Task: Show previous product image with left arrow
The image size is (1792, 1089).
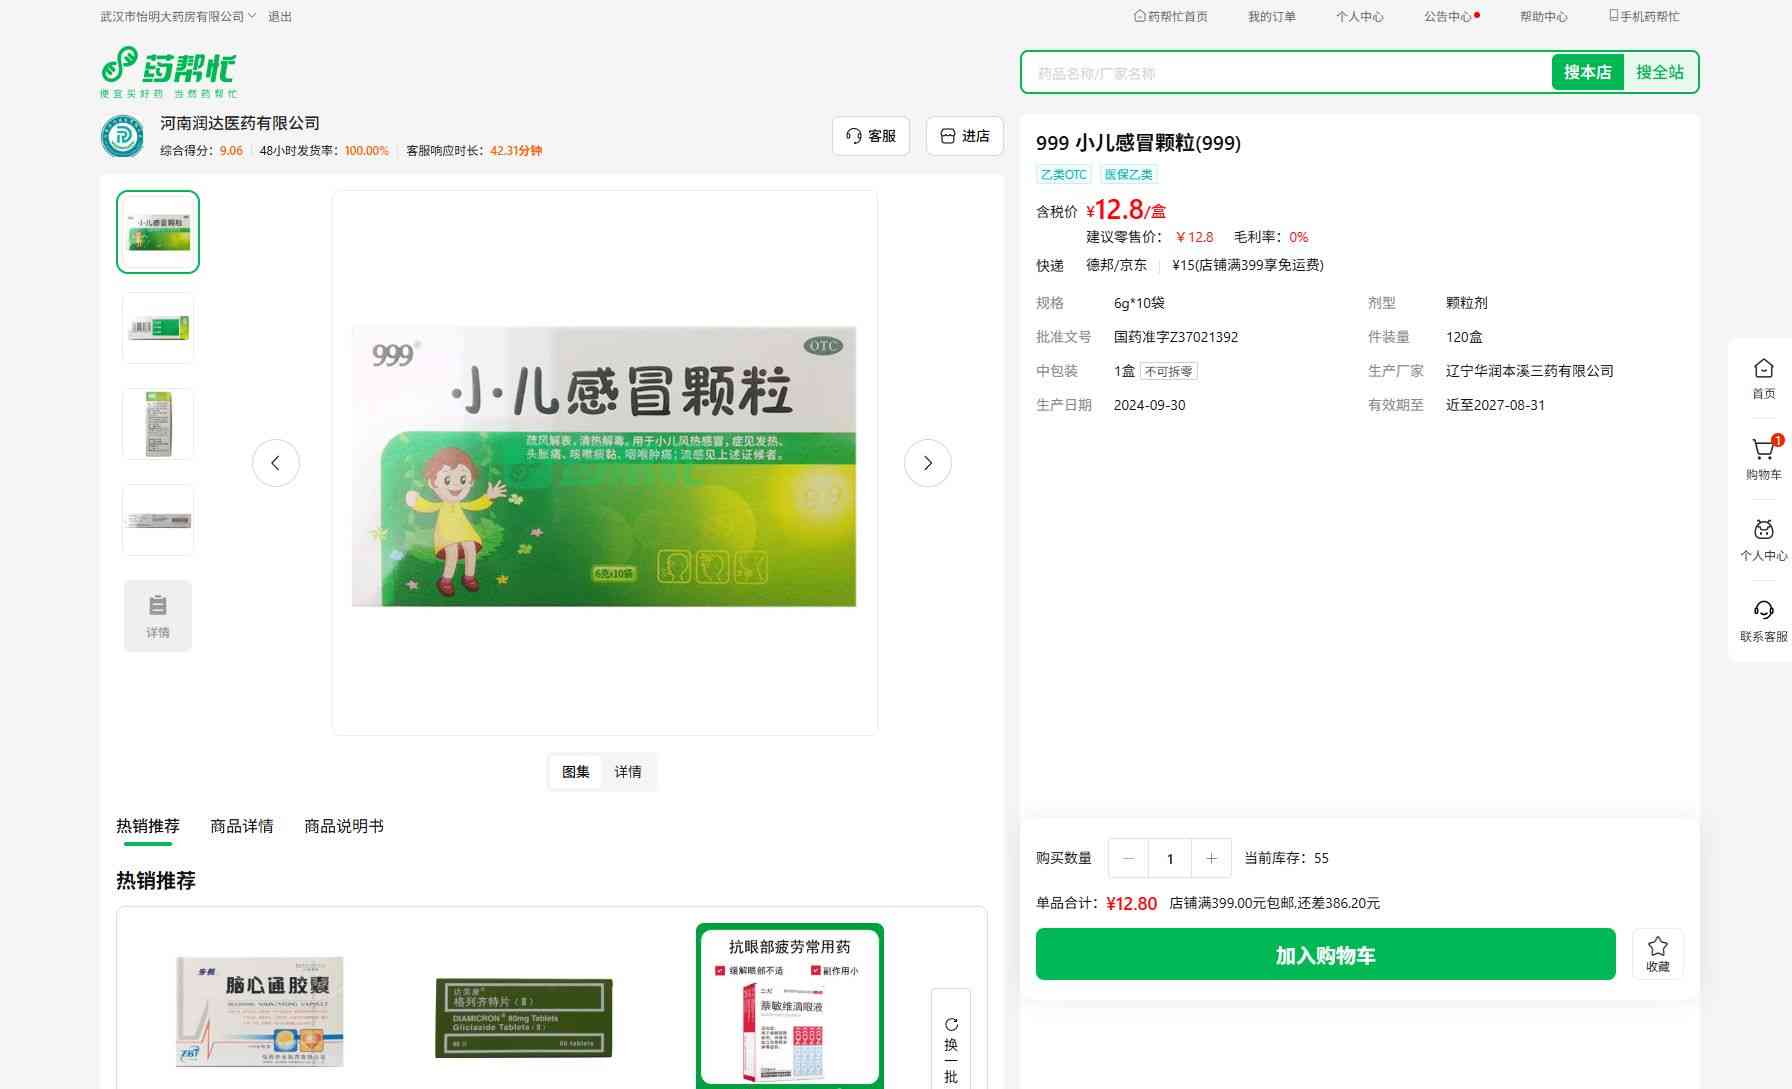Action: (276, 463)
